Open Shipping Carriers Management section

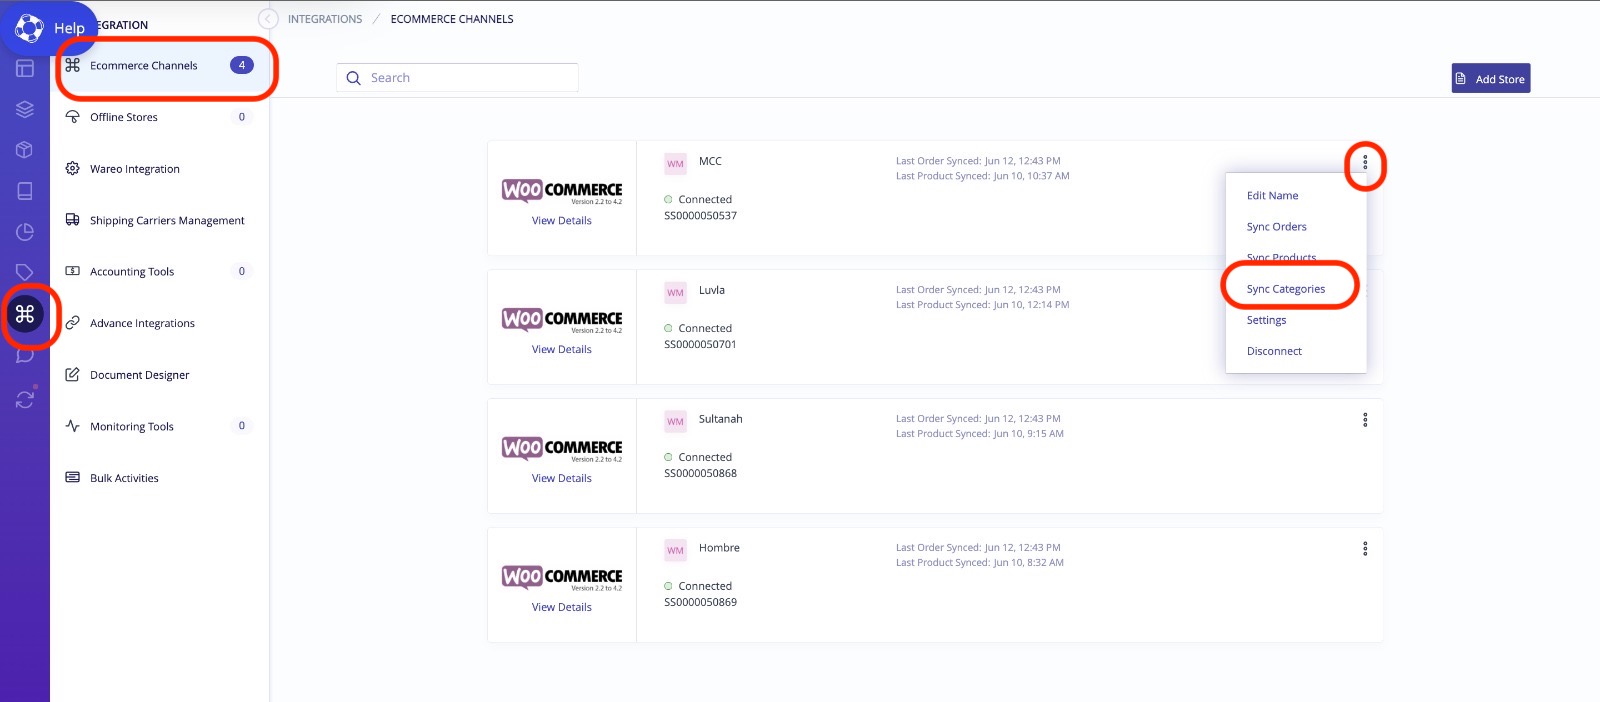(x=166, y=221)
